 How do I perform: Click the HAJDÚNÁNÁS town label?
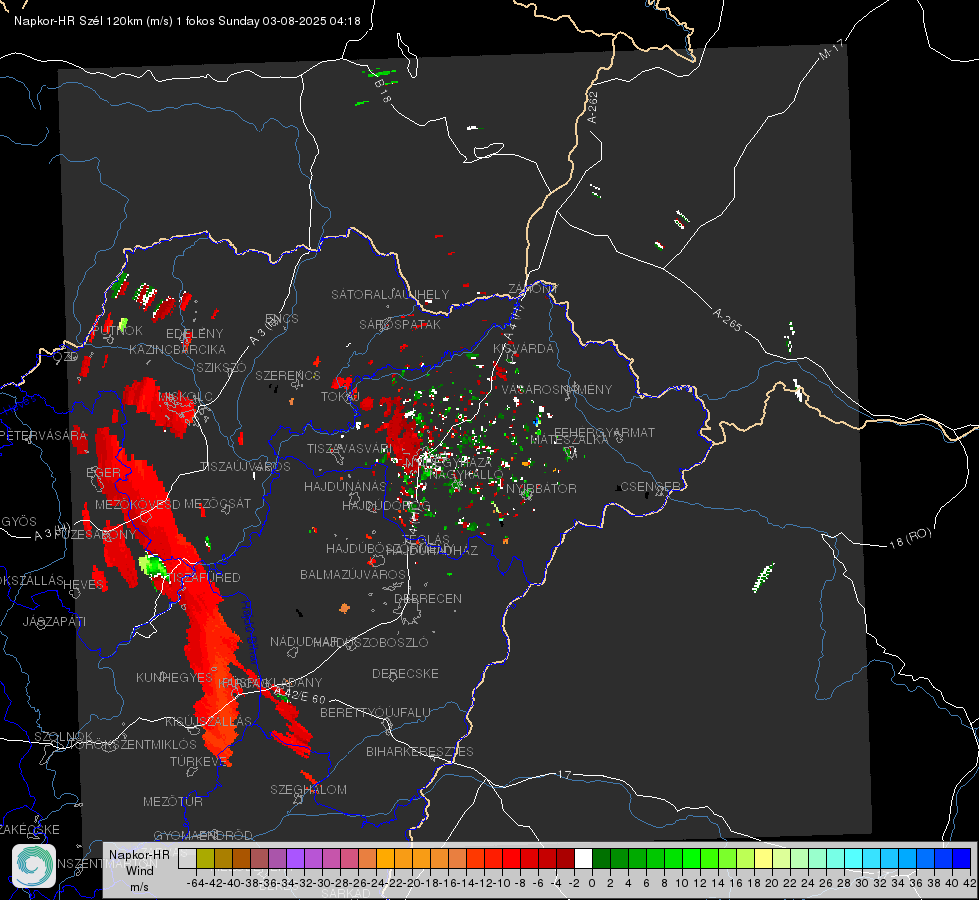coord(345,486)
